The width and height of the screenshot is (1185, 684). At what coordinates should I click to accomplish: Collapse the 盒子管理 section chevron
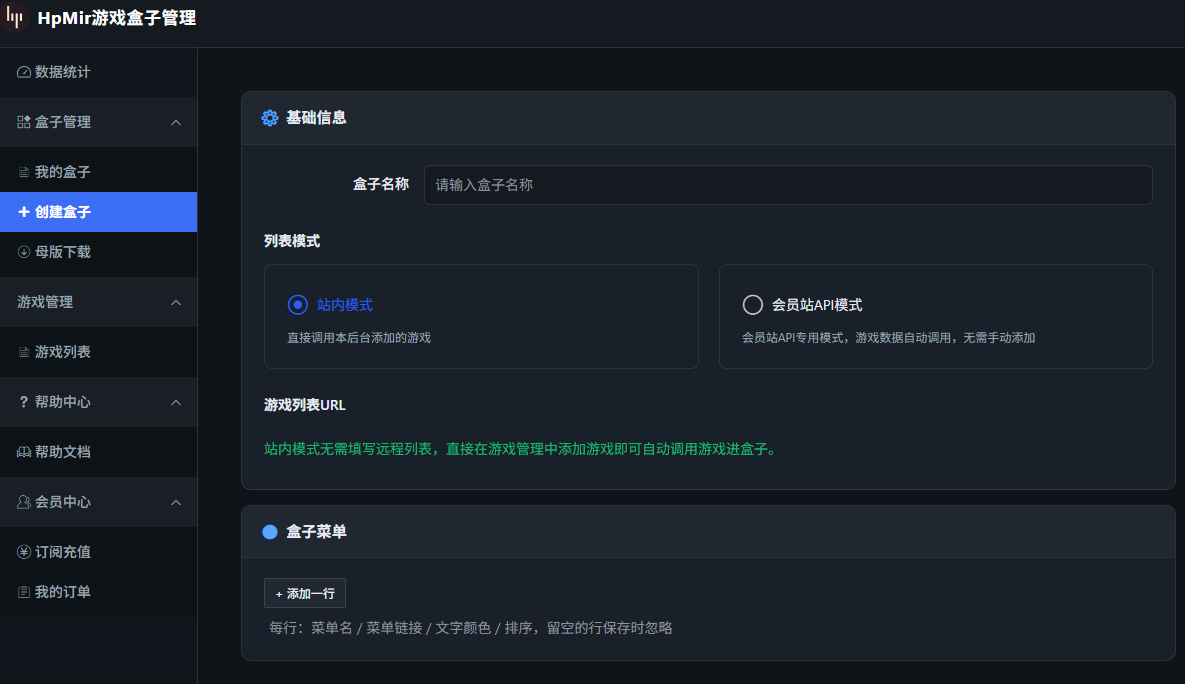coord(176,122)
